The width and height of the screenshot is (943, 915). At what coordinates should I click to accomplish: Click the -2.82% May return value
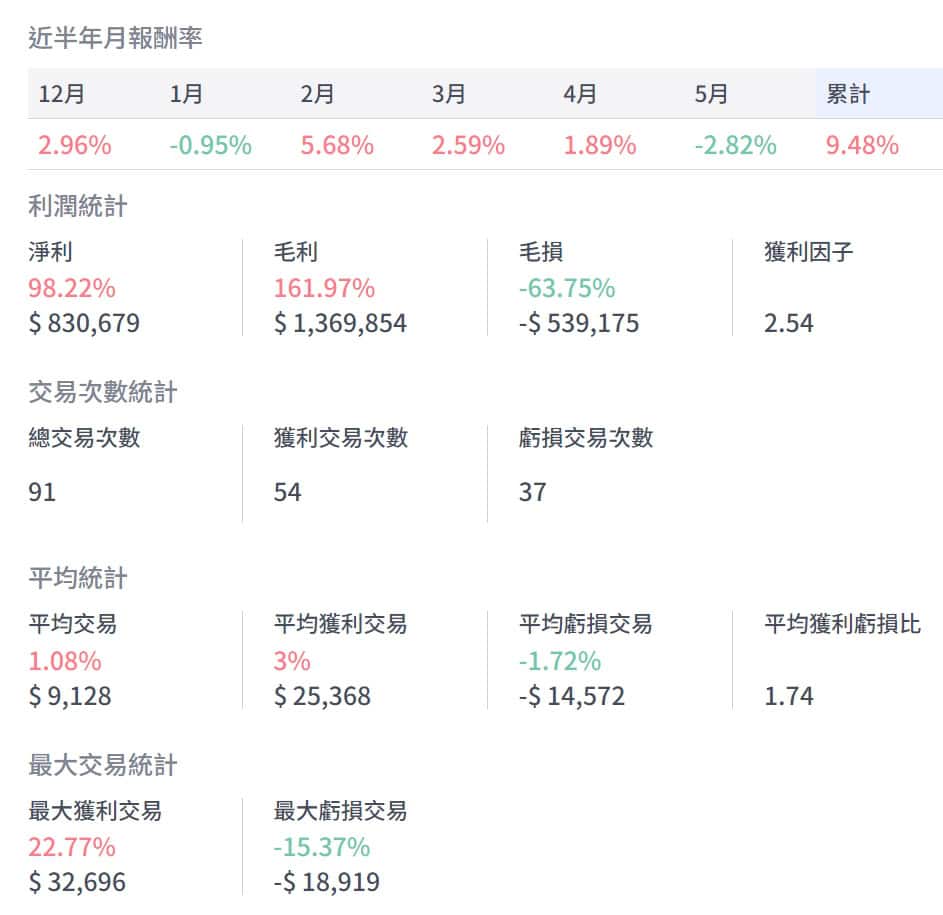735,146
